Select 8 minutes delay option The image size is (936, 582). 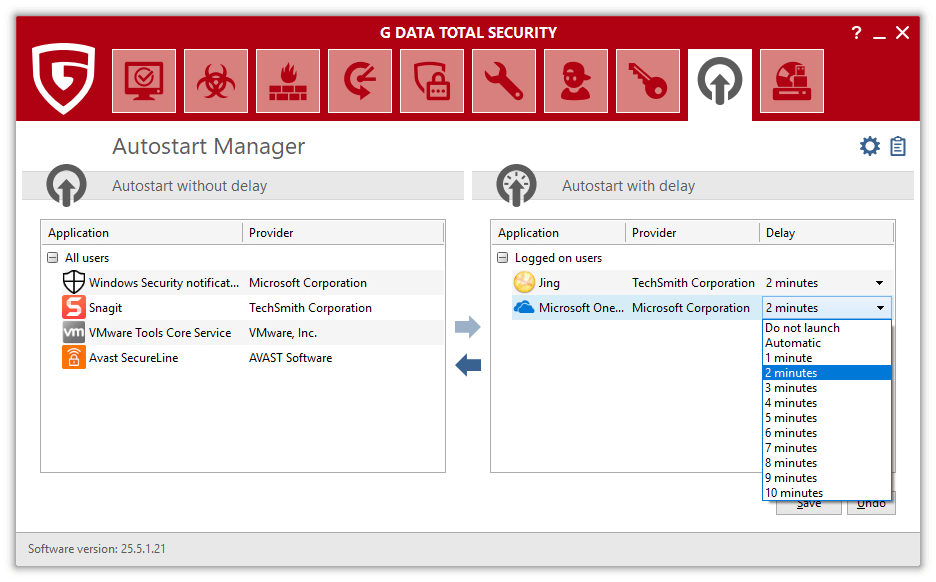(x=827, y=463)
